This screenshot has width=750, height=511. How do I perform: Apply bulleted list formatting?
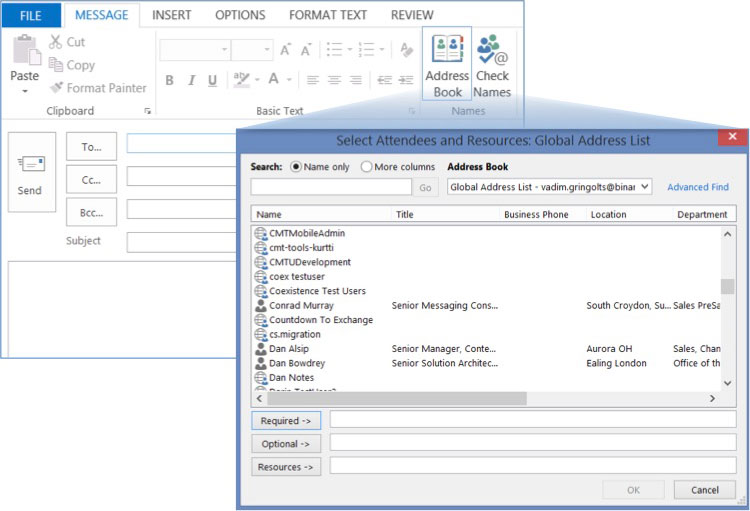click(x=334, y=49)
